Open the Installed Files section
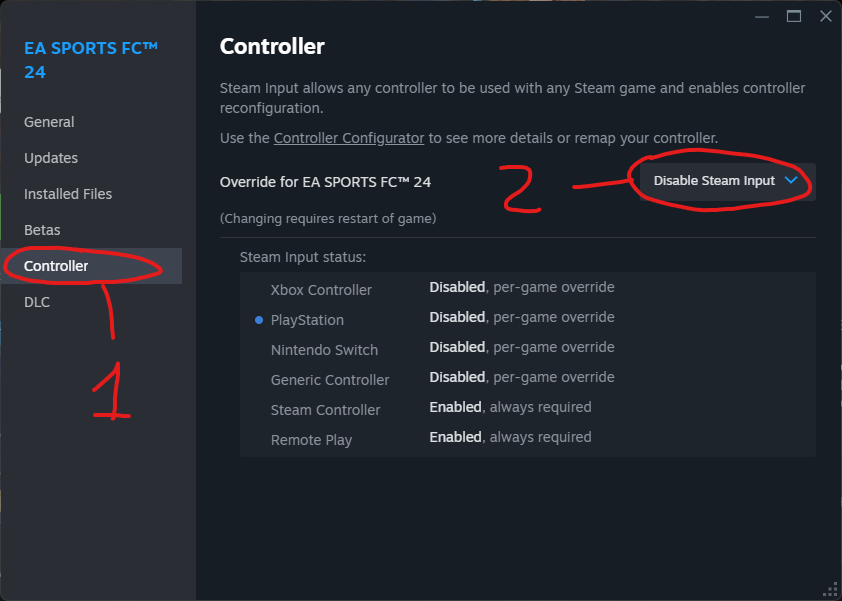The width and height of the screenshot is (842, 601). tap(68, 194)
